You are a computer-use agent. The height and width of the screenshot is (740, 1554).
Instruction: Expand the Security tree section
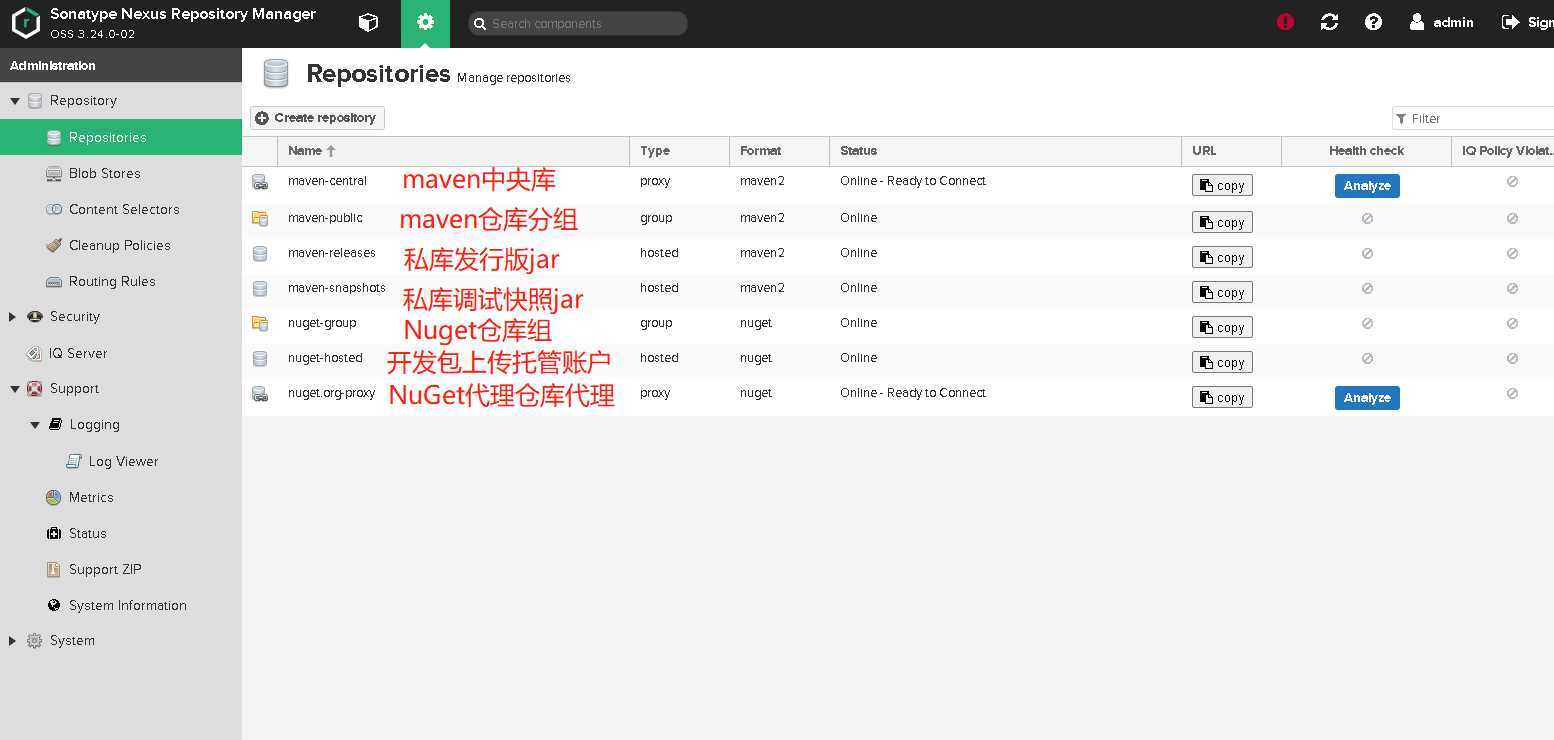click(x=12, y=317)
